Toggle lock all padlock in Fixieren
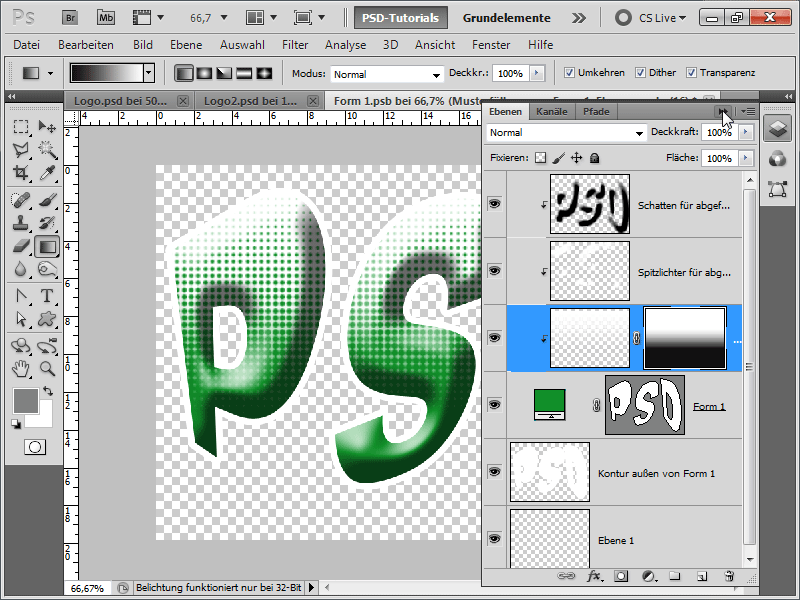The height and width of the screenshot is (600, 800). pyautogui.click(x=594, y=158)
